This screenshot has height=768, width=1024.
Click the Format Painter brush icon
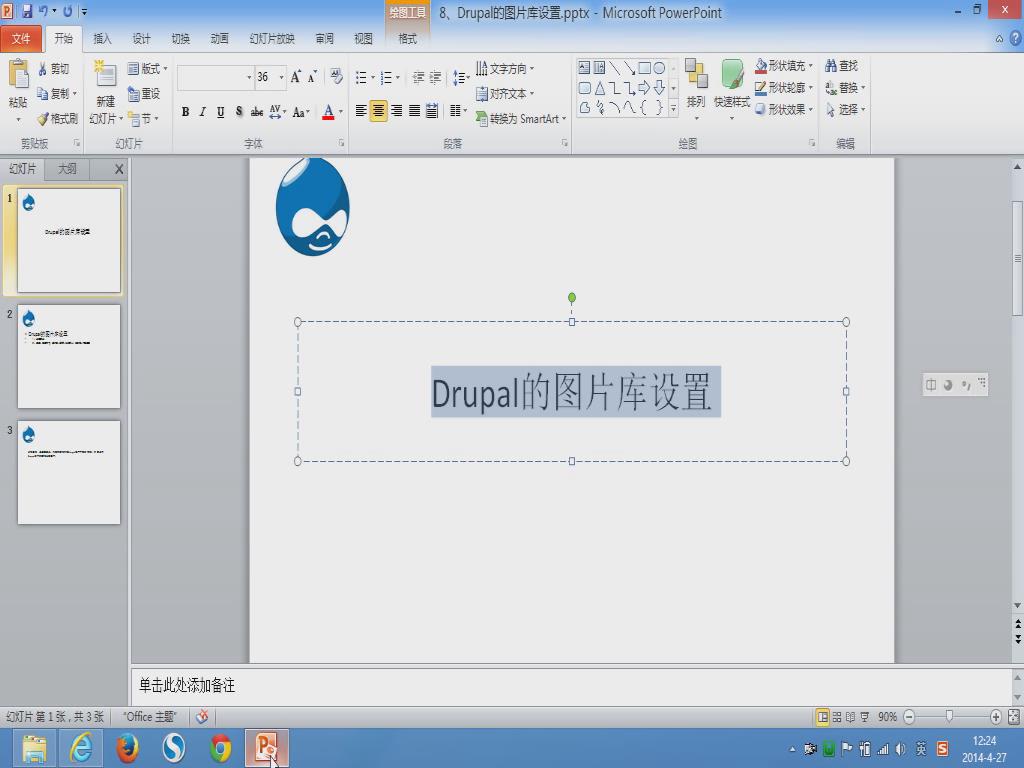[x=43, y=119]
